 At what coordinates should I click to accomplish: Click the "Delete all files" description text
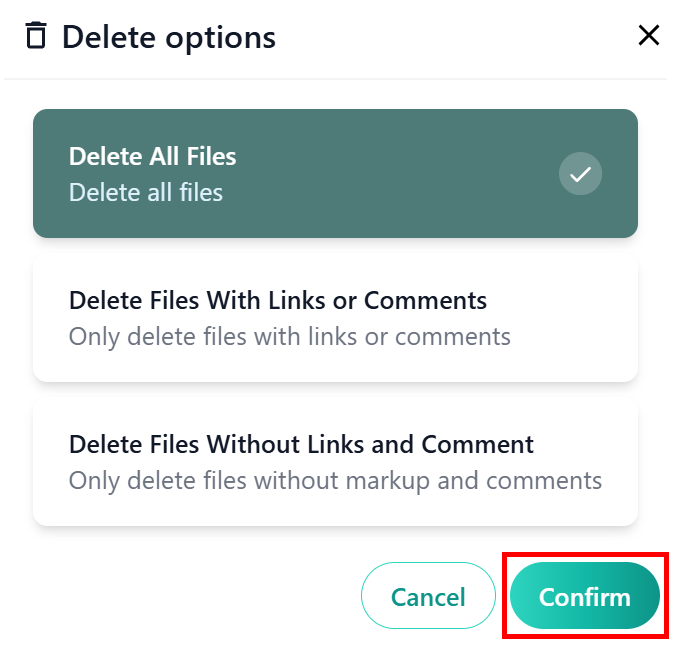coord(146,192)
